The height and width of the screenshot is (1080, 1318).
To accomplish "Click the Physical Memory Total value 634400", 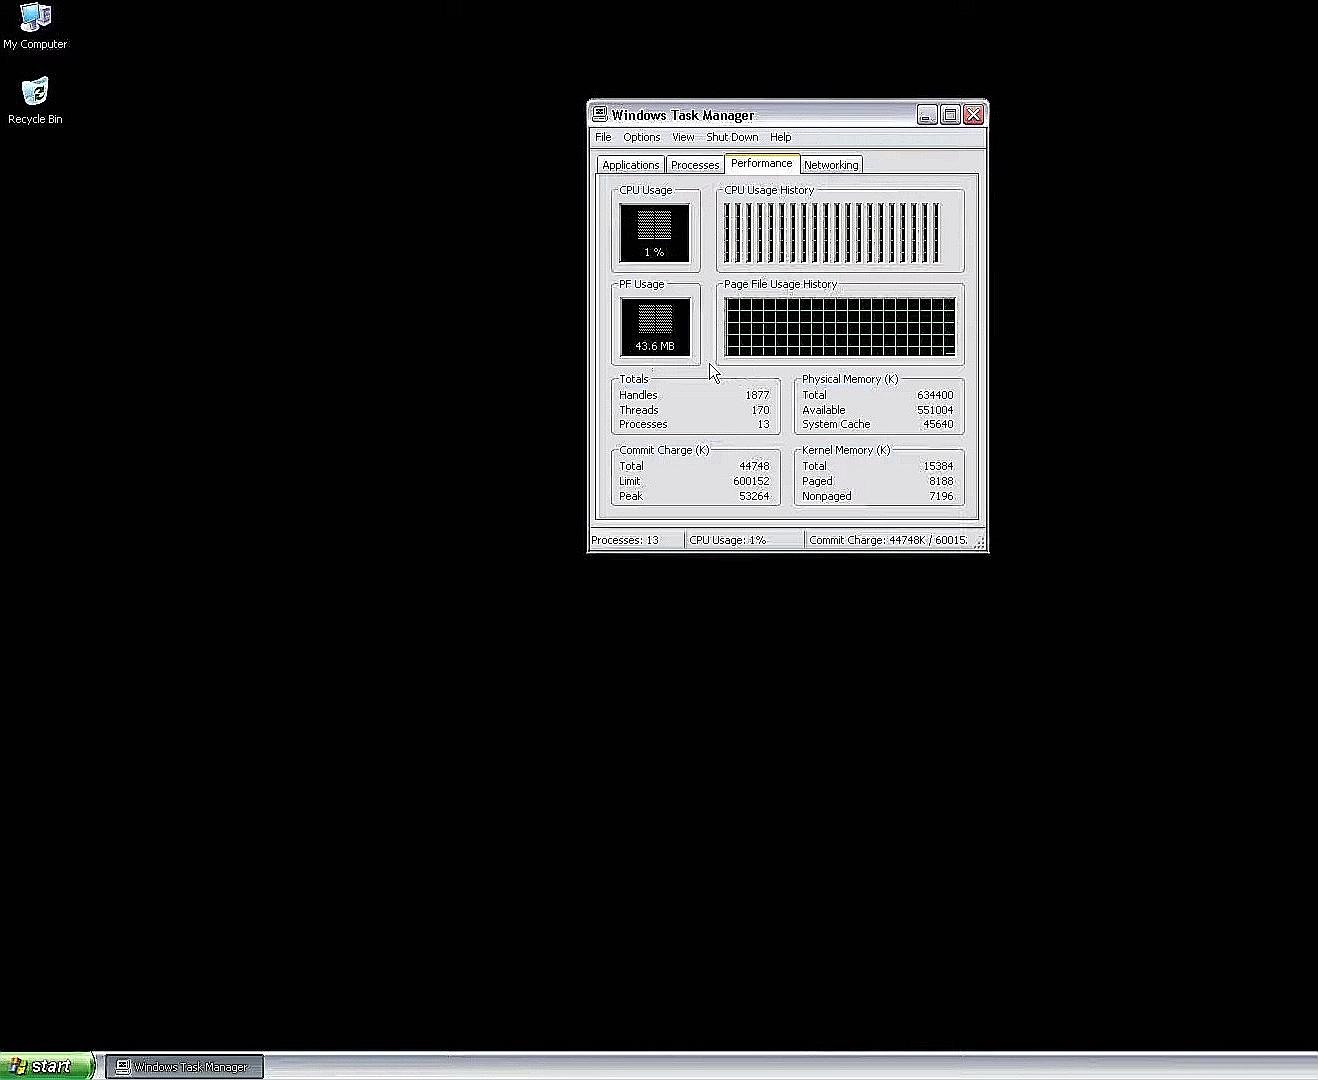I will click(x=935, y=395).
